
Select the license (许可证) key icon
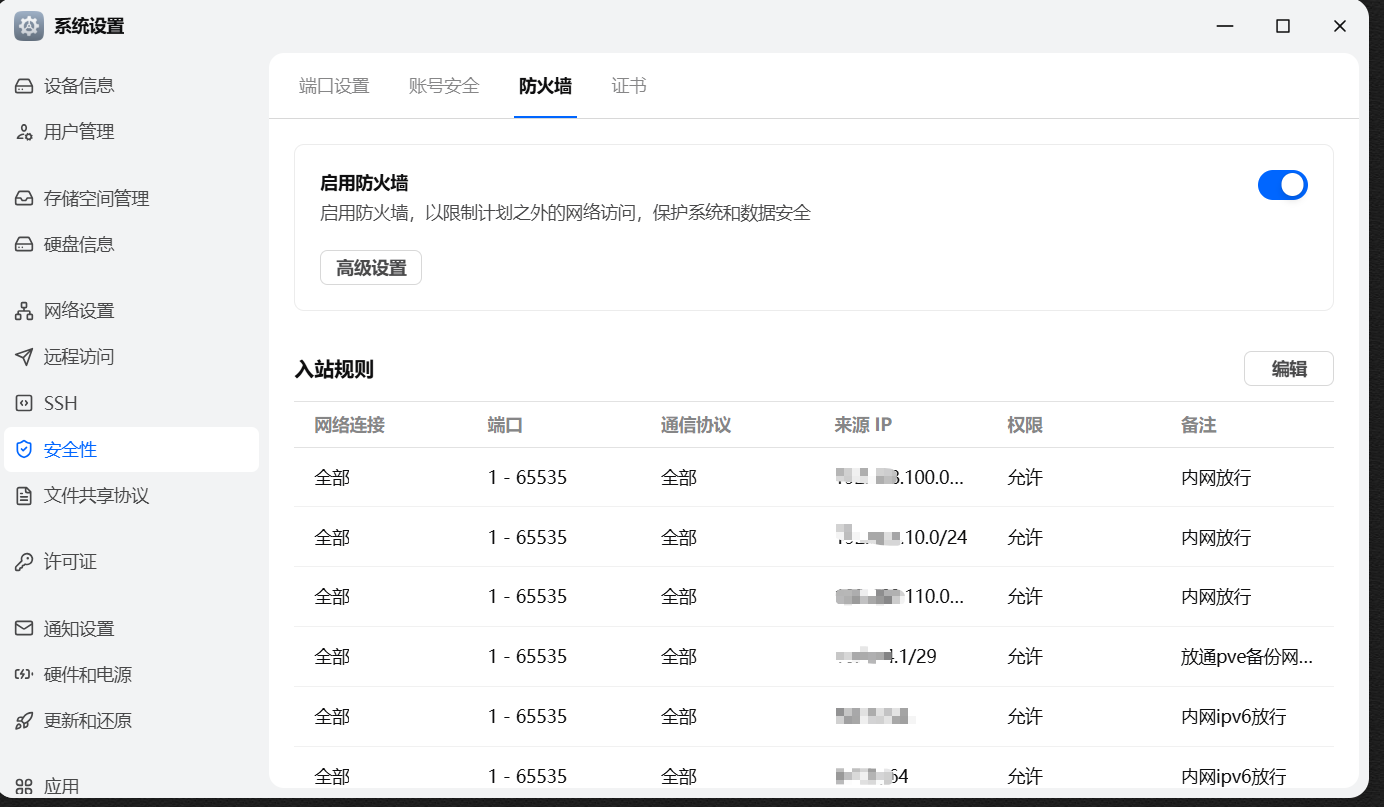coord(24,562)
